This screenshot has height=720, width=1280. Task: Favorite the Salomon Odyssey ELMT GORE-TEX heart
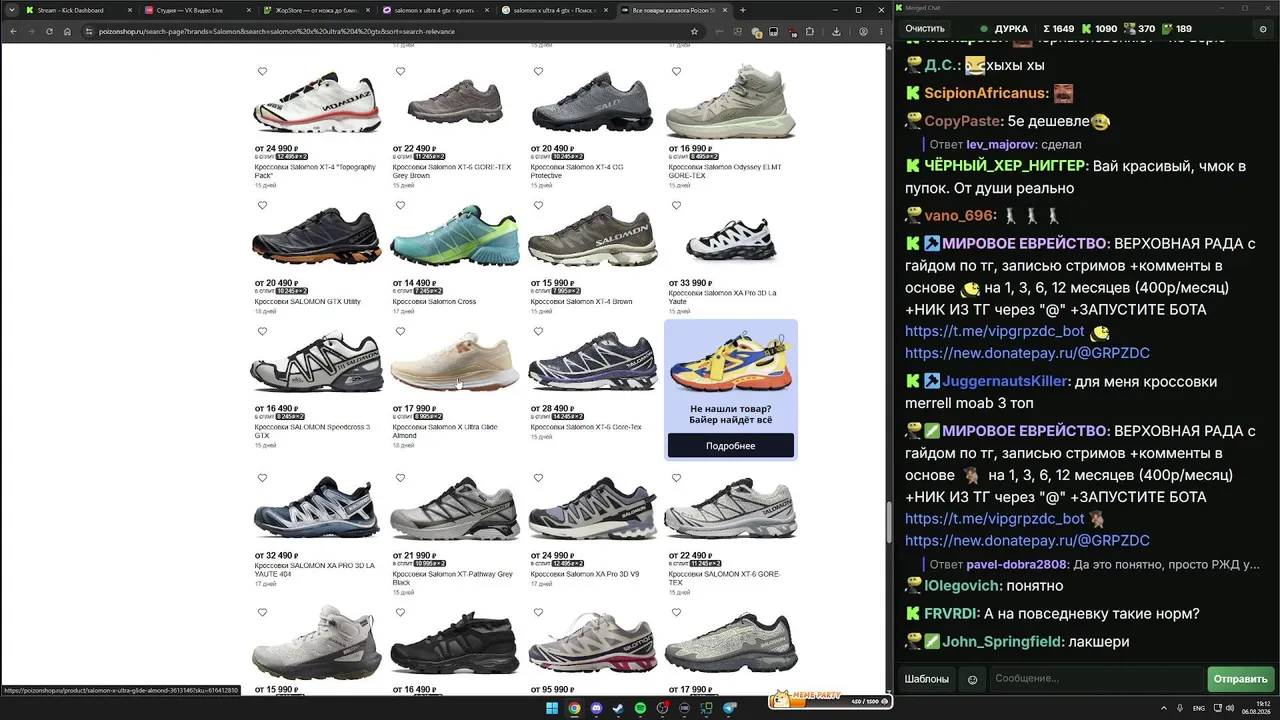point(676,71)
